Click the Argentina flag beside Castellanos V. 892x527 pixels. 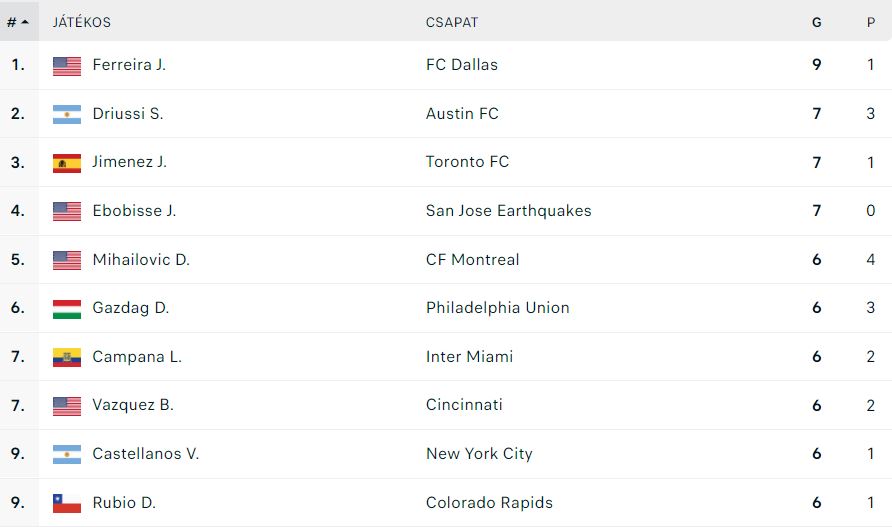(x=67, y=454)
